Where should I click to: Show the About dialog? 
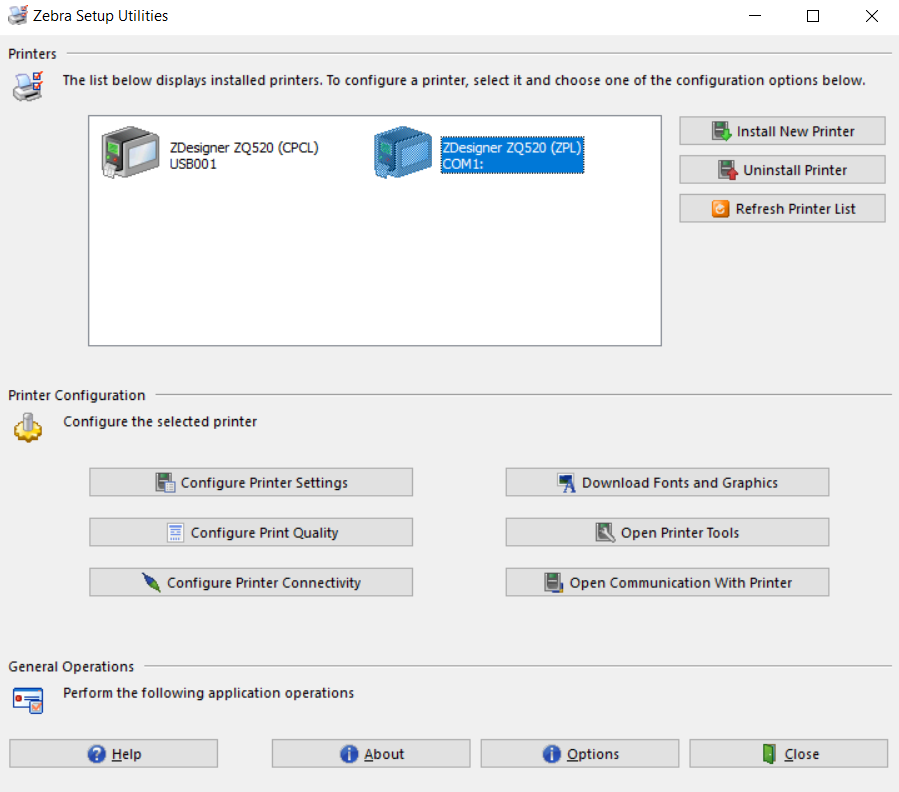[370, 753]
